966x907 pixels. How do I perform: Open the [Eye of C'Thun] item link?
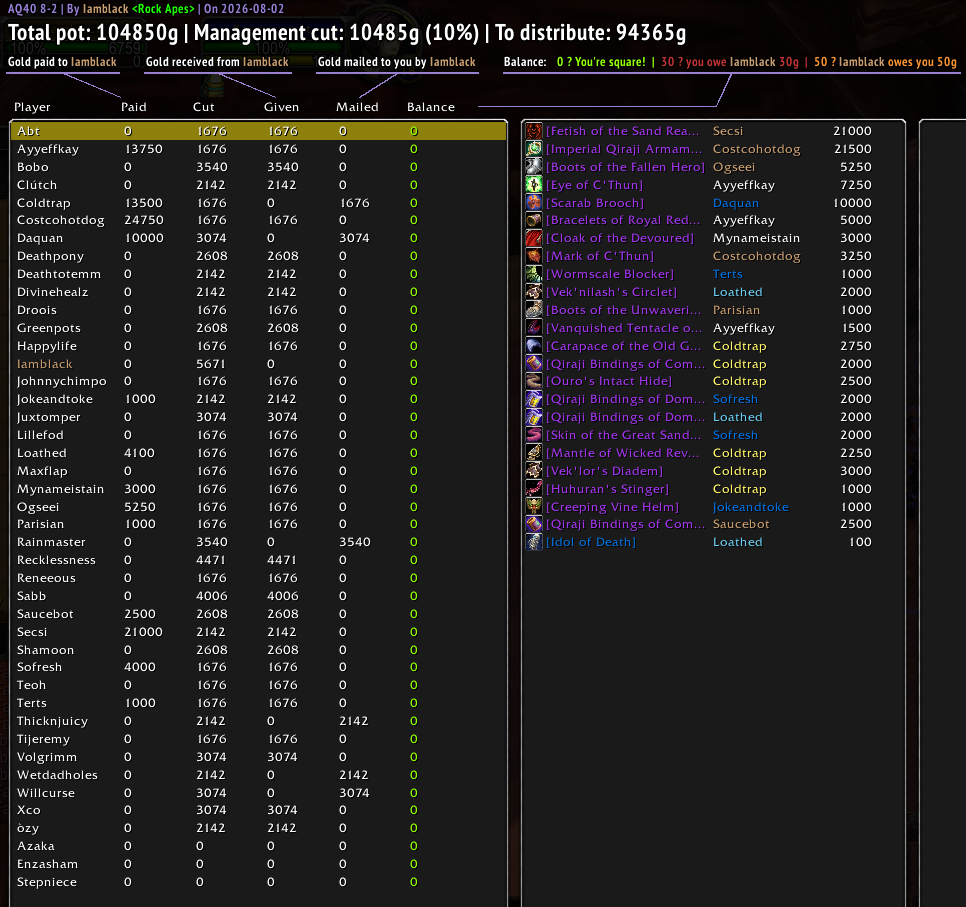point(594,185)
